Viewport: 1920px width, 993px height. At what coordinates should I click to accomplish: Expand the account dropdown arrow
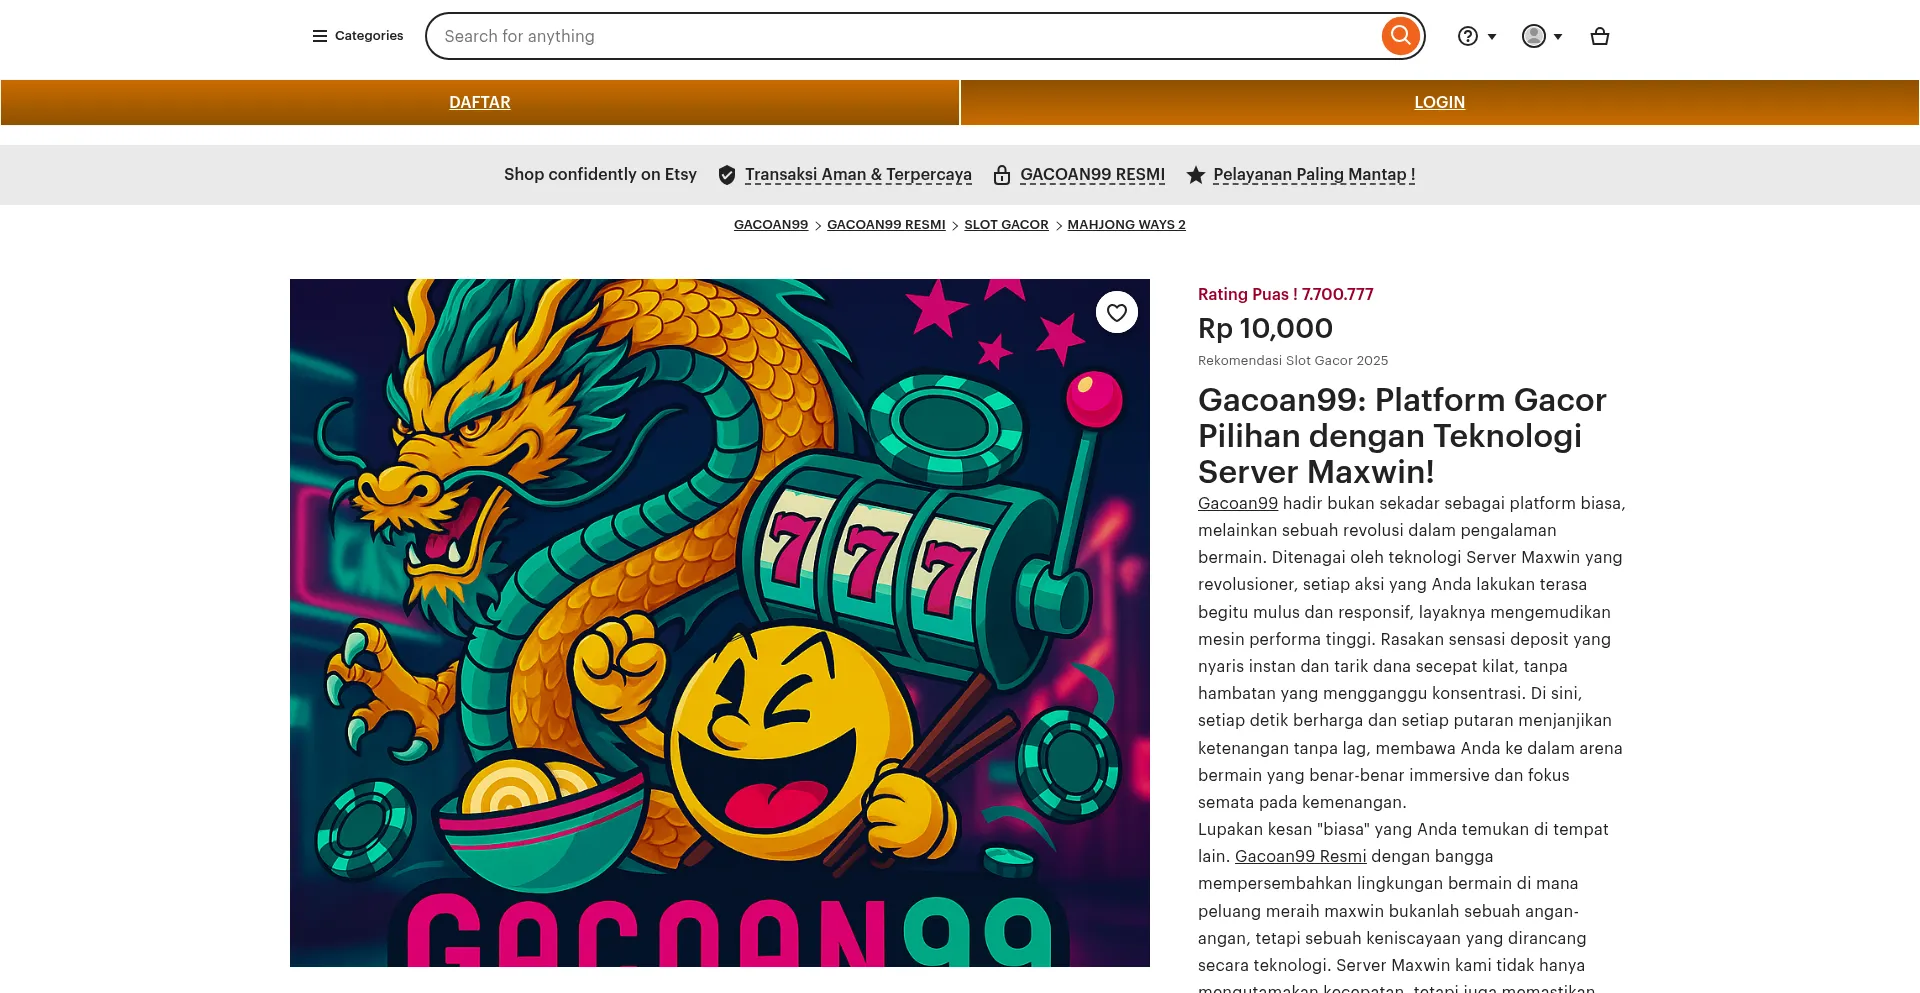pyautogui.click(x=1557, y=37)
